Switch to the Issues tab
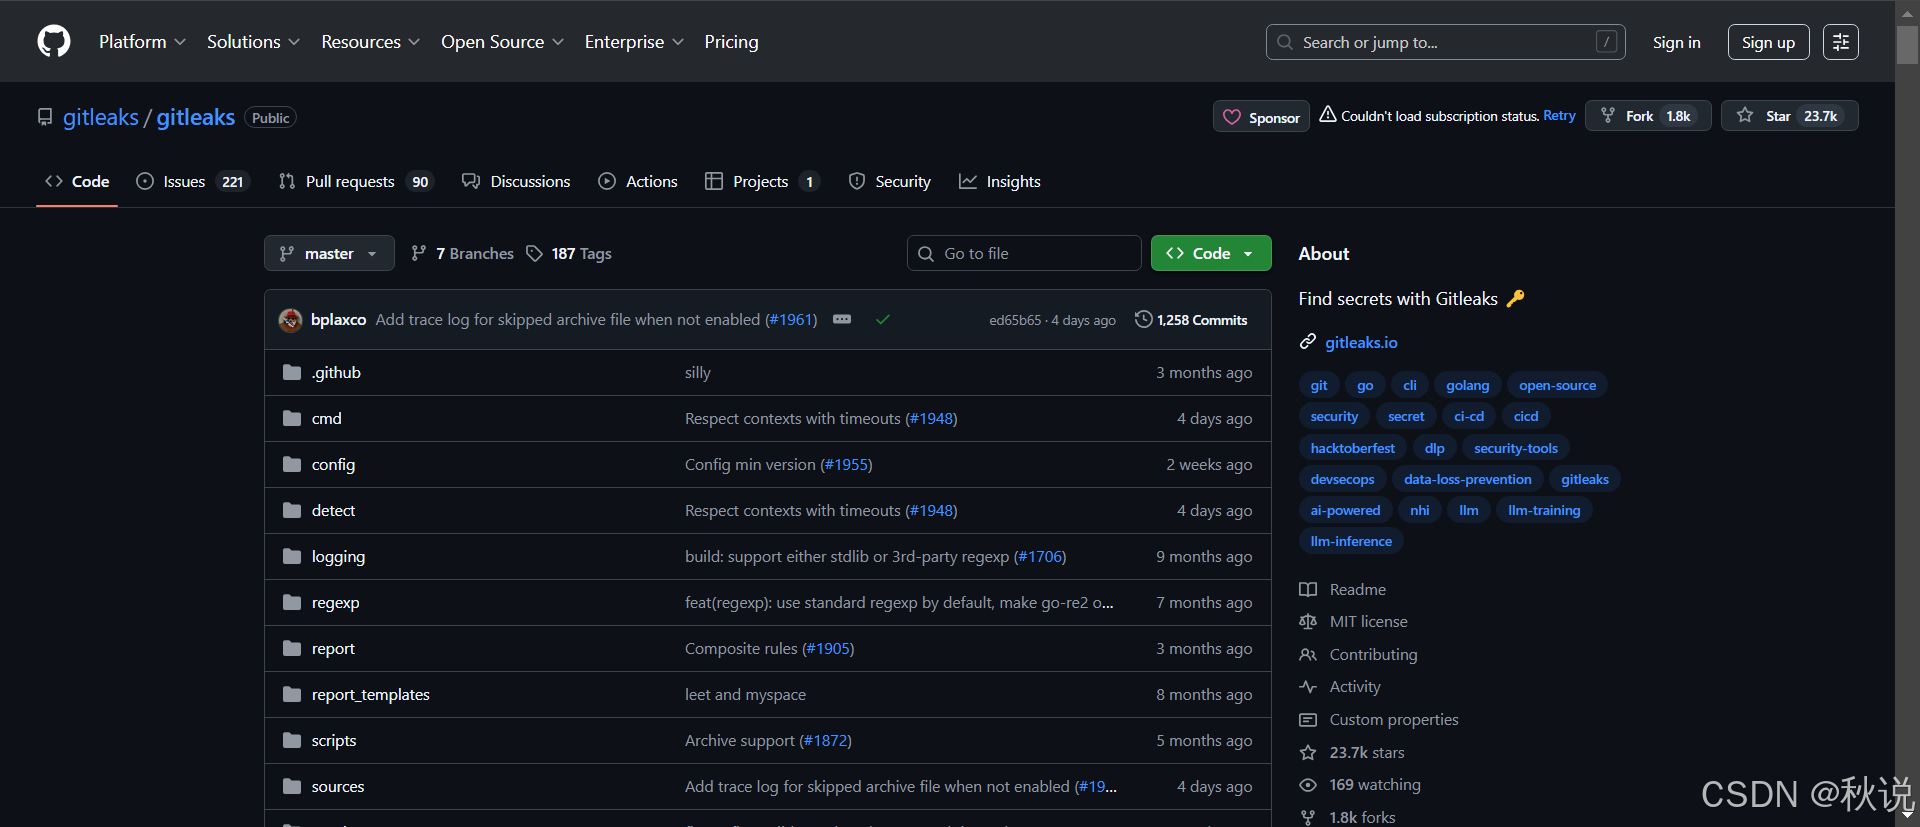The height and width of the screenshot is (827, 1920). point(192,181)
